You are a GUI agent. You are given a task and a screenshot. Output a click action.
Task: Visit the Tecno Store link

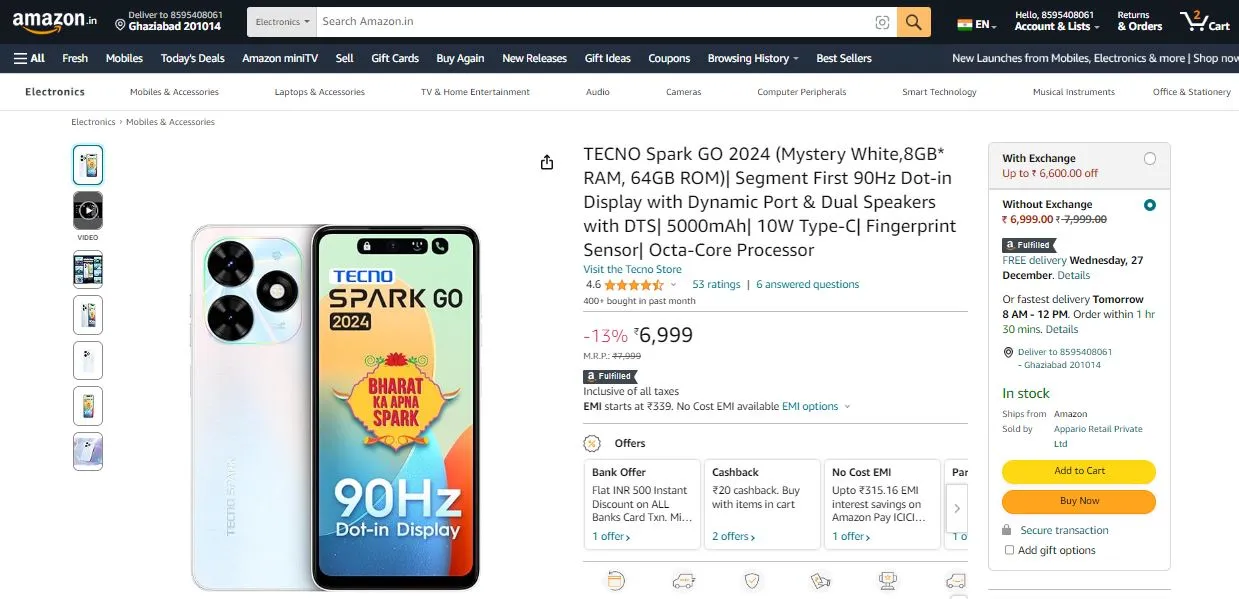632,269
